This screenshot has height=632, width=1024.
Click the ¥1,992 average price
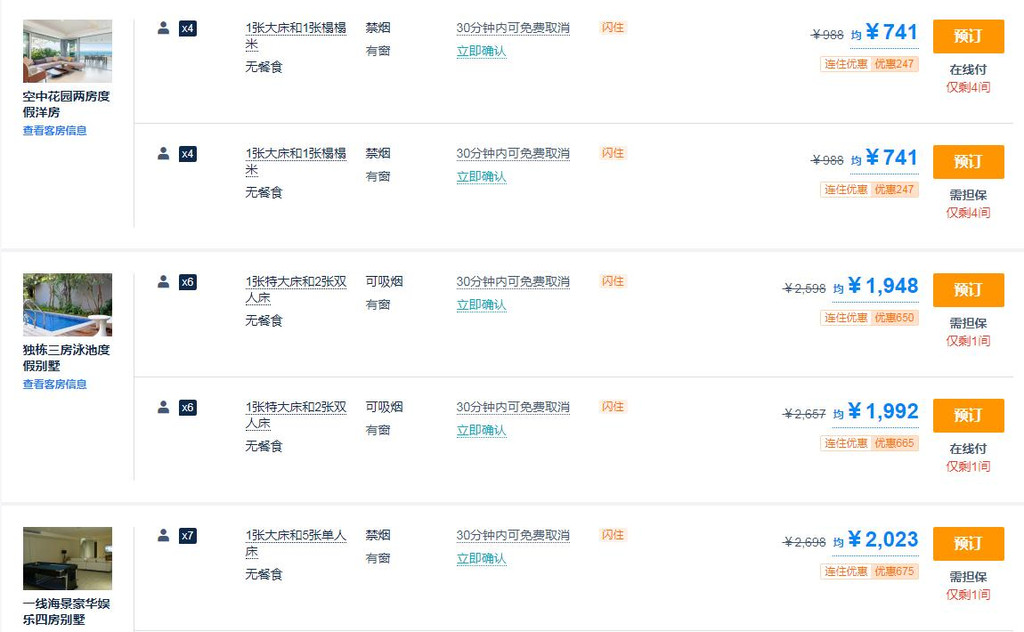tap(882, 411)
